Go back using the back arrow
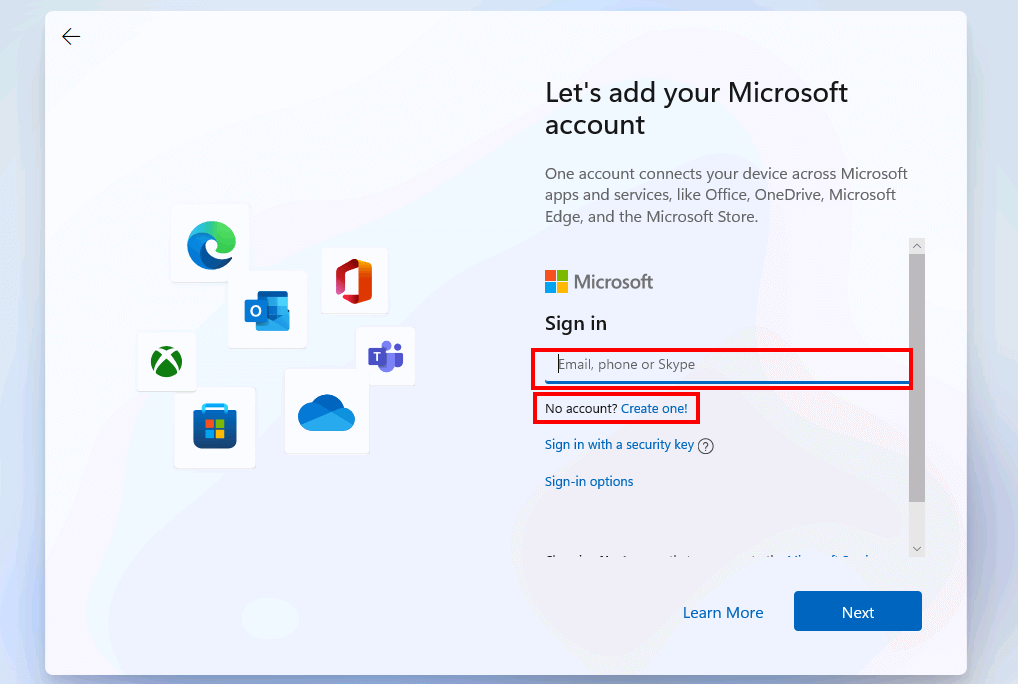This screenshot has width=1018, height=684. [70, 37]
